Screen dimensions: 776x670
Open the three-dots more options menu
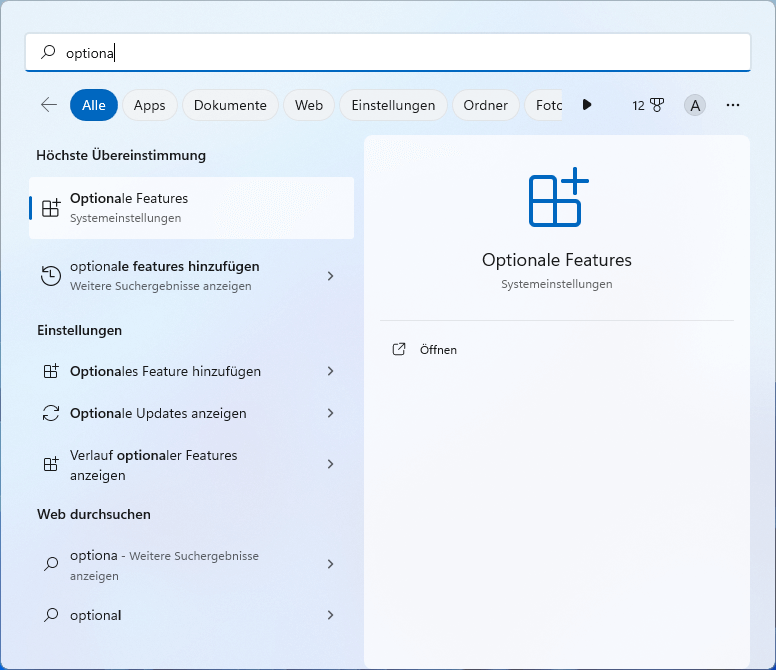coord(733,105)
